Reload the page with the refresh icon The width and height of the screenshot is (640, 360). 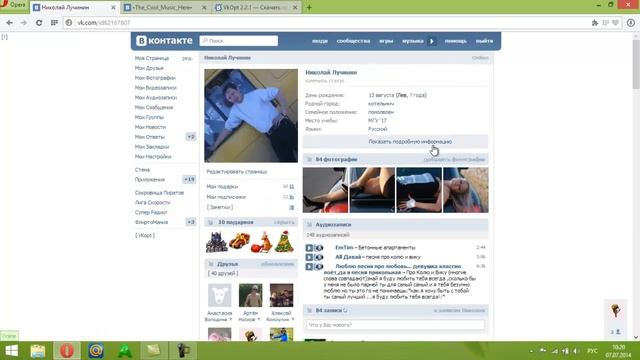coord(39,23)
